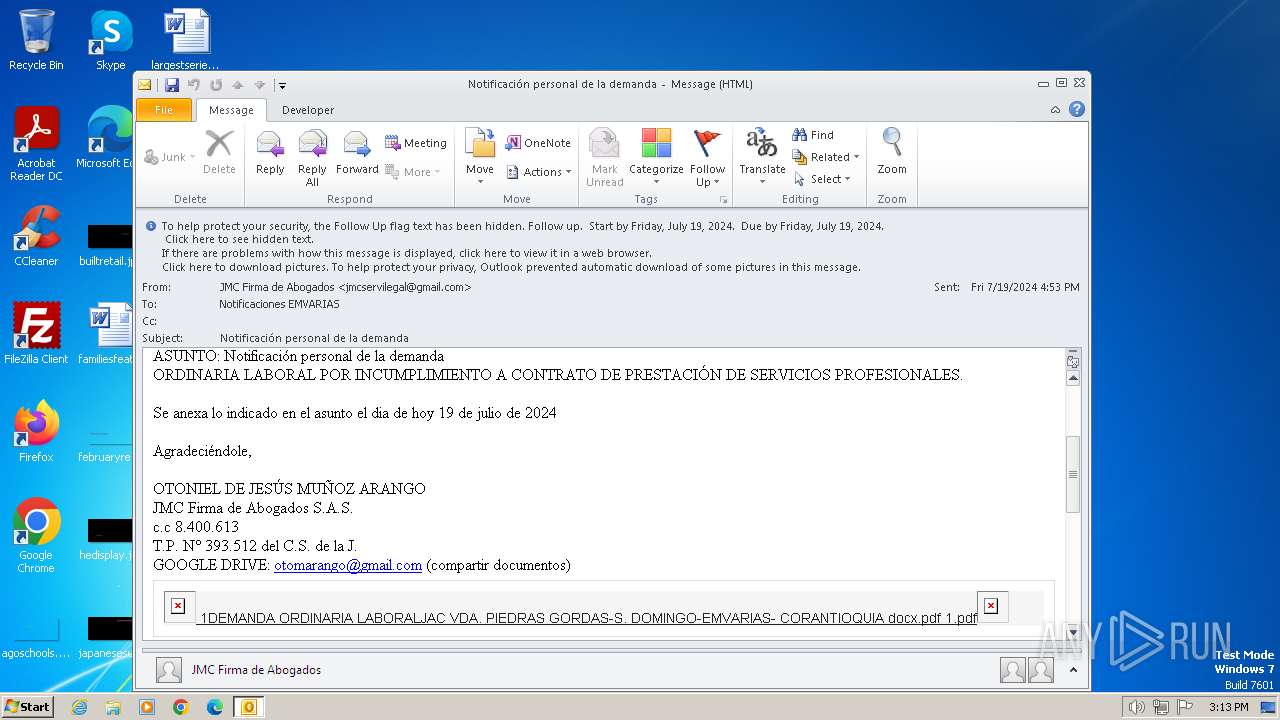Image resolution: width=1280 pixels, height=720 pixels.
Task: Open the Tags dialog launcher
Action: coord(723,200)
